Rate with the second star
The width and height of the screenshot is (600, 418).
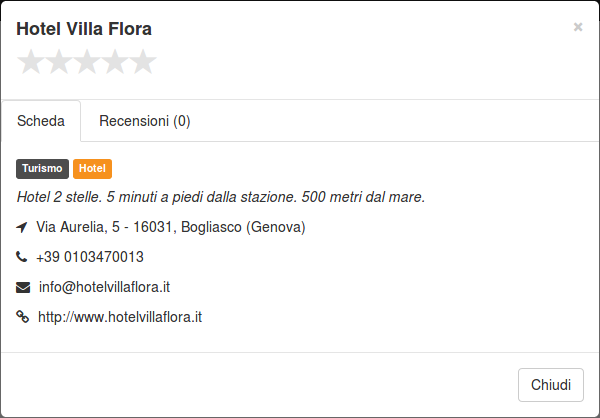59,62
